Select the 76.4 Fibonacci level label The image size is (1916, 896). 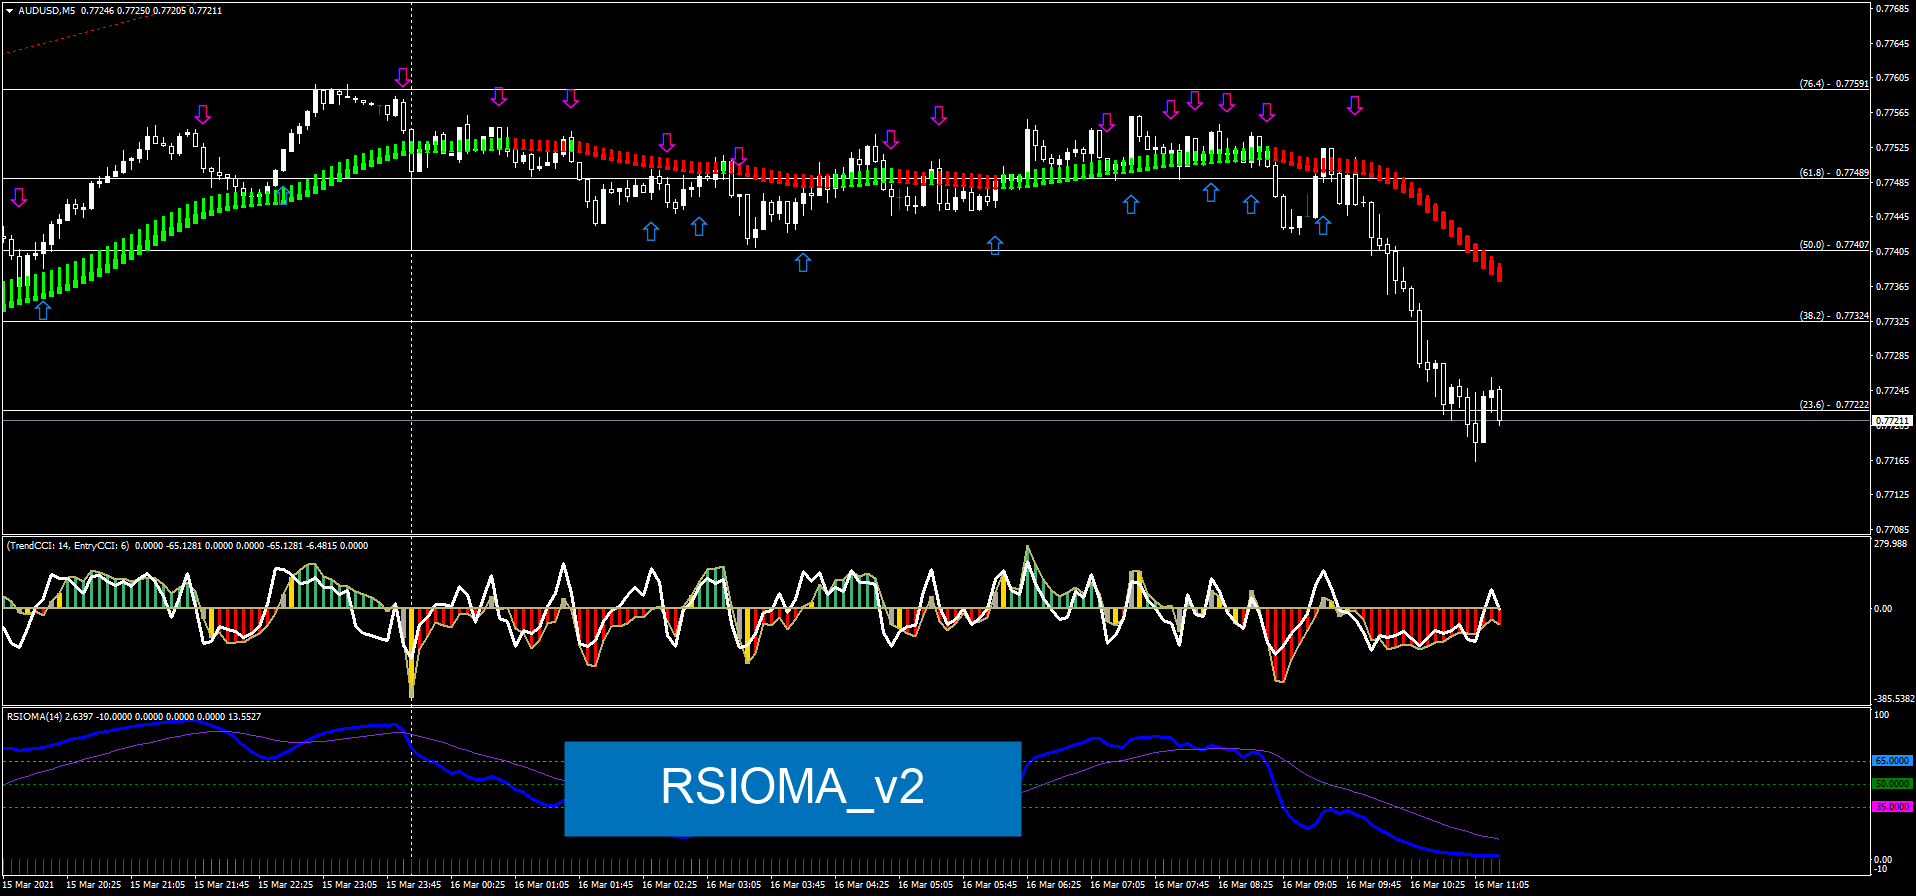tap(1833, 84)
